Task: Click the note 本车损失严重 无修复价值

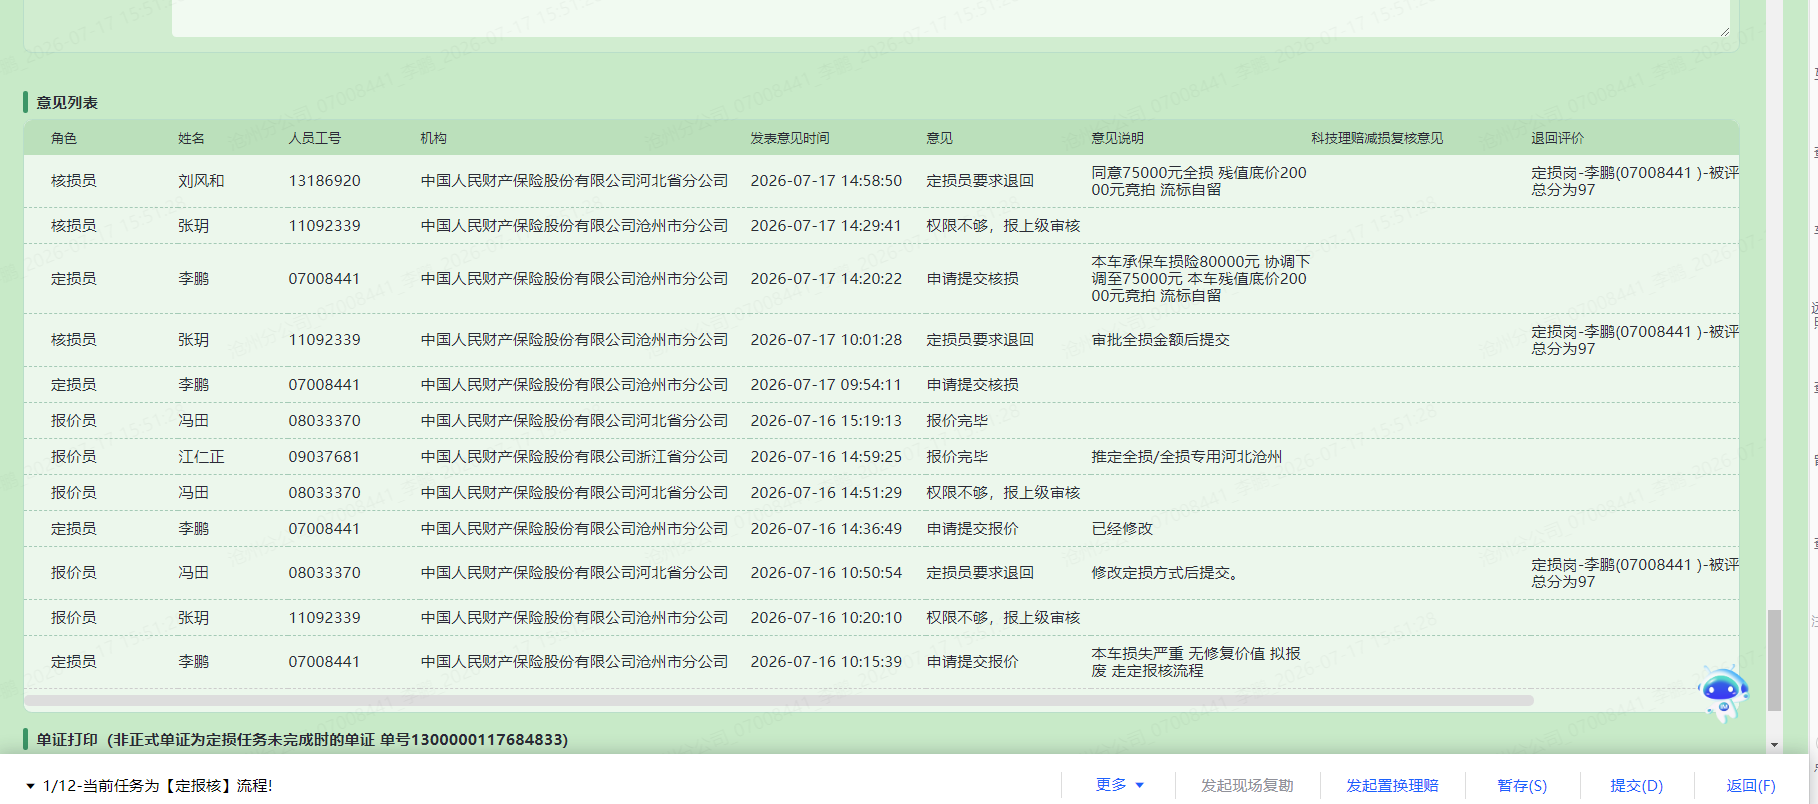Action: tap(1196, 662)
